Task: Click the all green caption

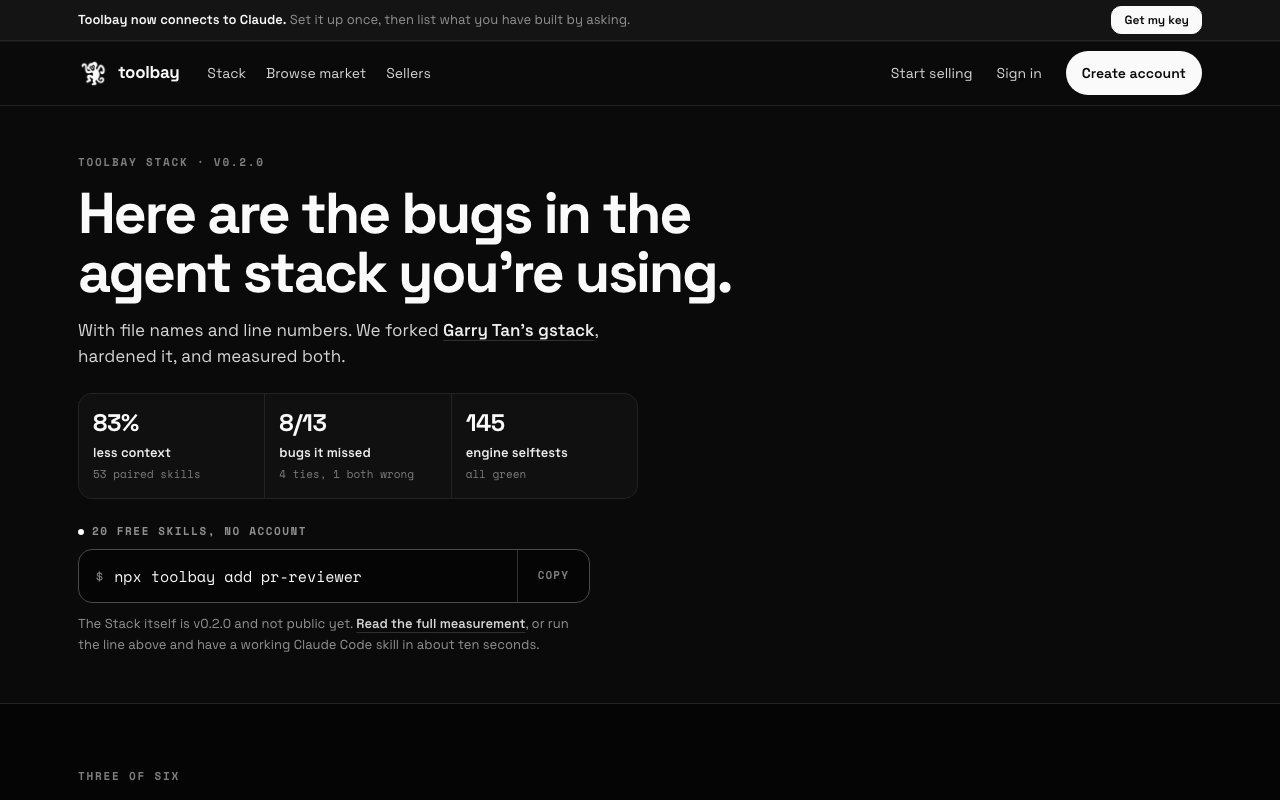Action: click(x=495, y=474)
